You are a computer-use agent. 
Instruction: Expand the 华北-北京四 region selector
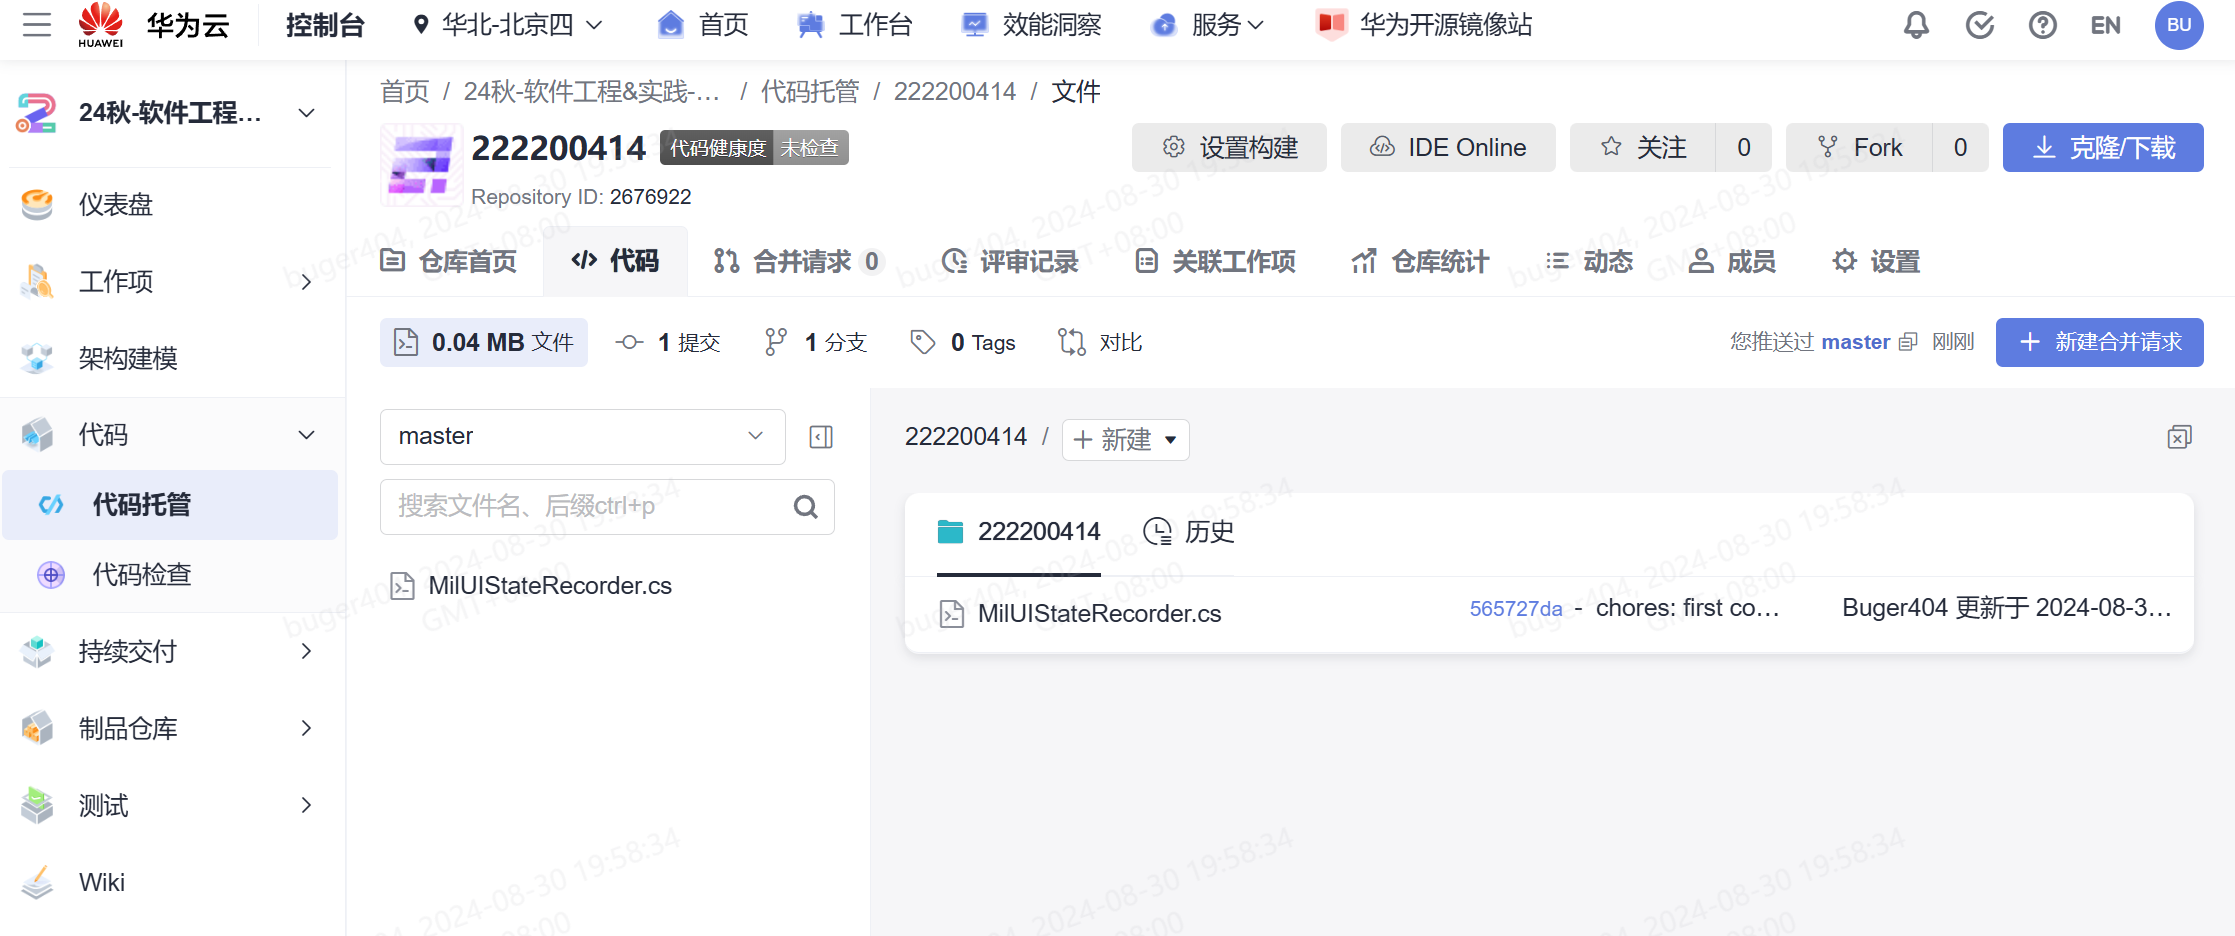(x=508, y=25)
